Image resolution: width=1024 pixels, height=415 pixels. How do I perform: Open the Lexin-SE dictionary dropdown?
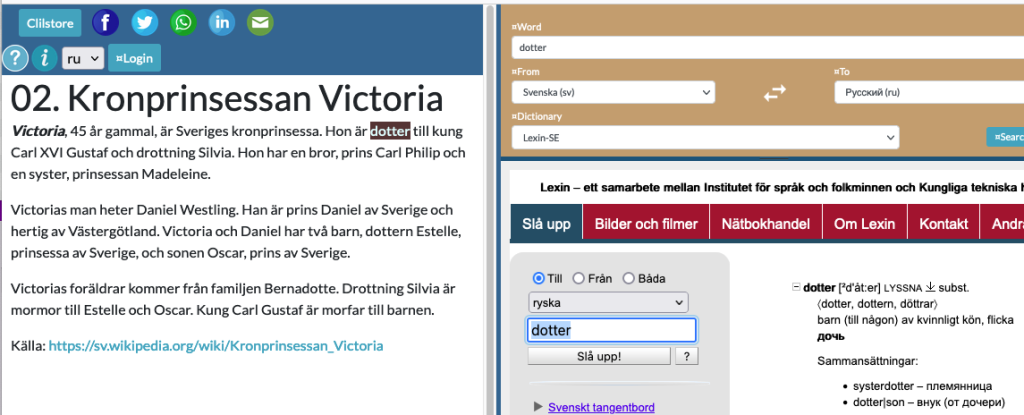(x=704, y=137)
